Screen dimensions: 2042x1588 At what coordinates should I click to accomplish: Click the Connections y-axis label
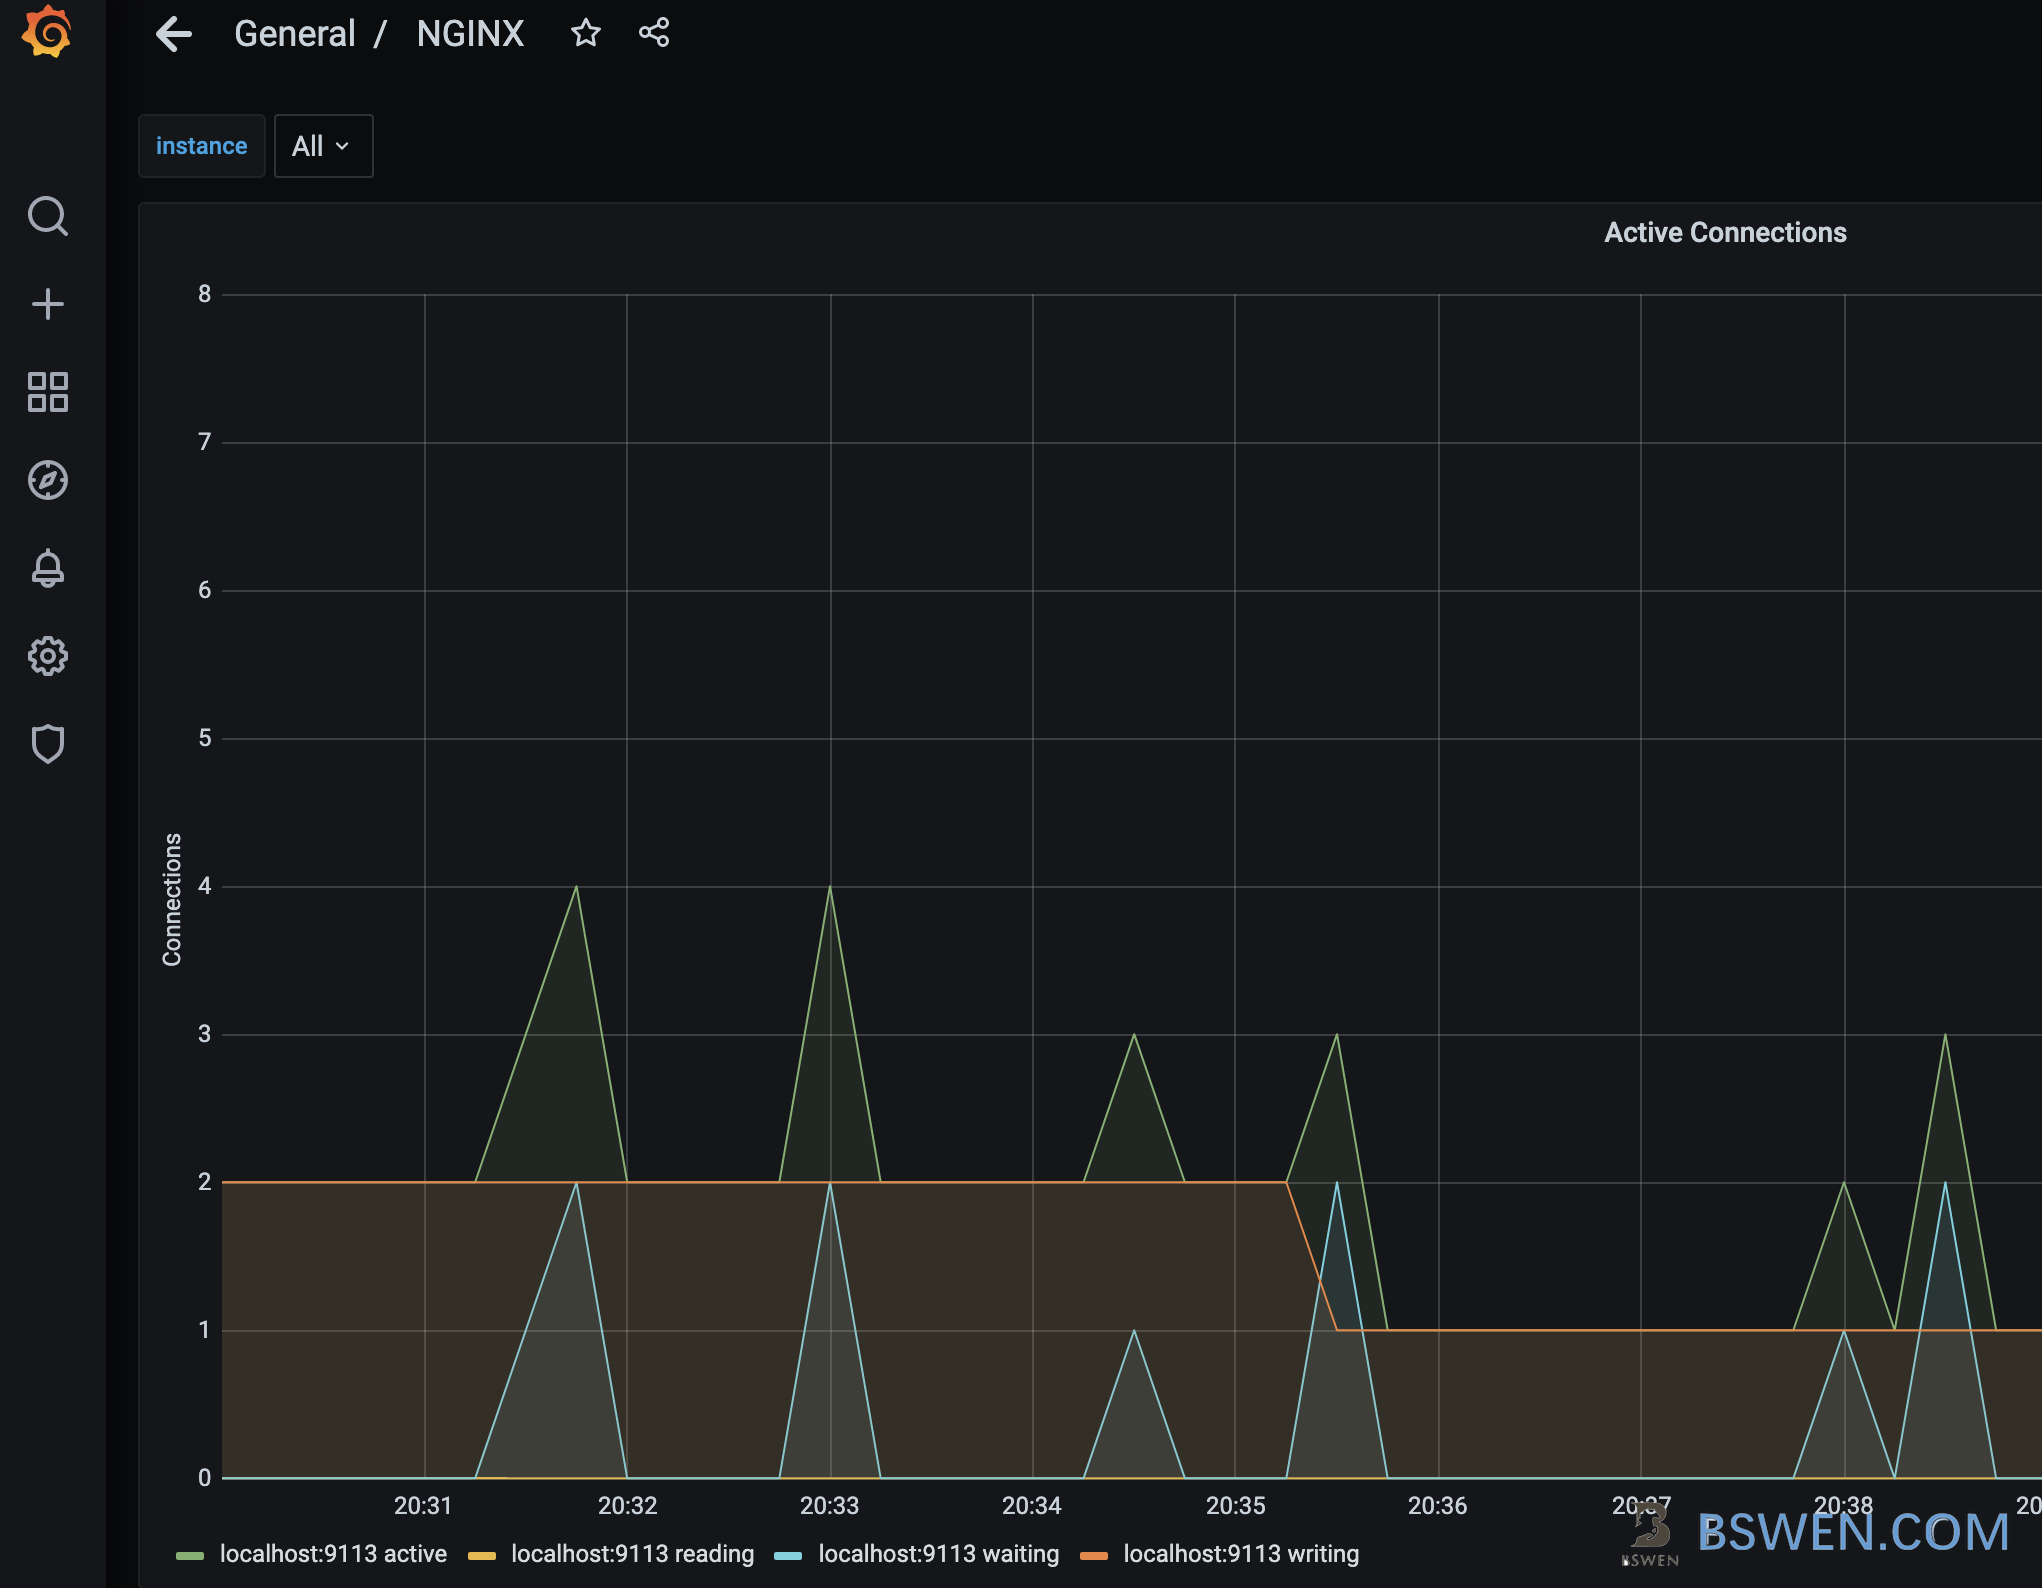pyautogui.click(x=172, y=900)
